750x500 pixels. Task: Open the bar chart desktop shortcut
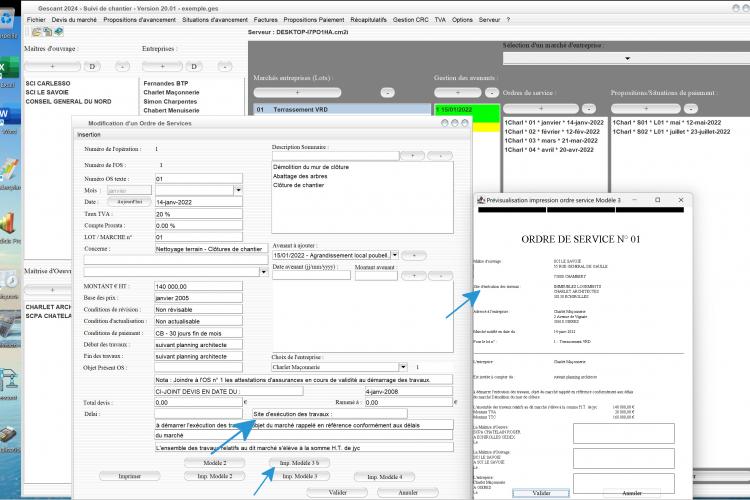(x=9, y=223)
